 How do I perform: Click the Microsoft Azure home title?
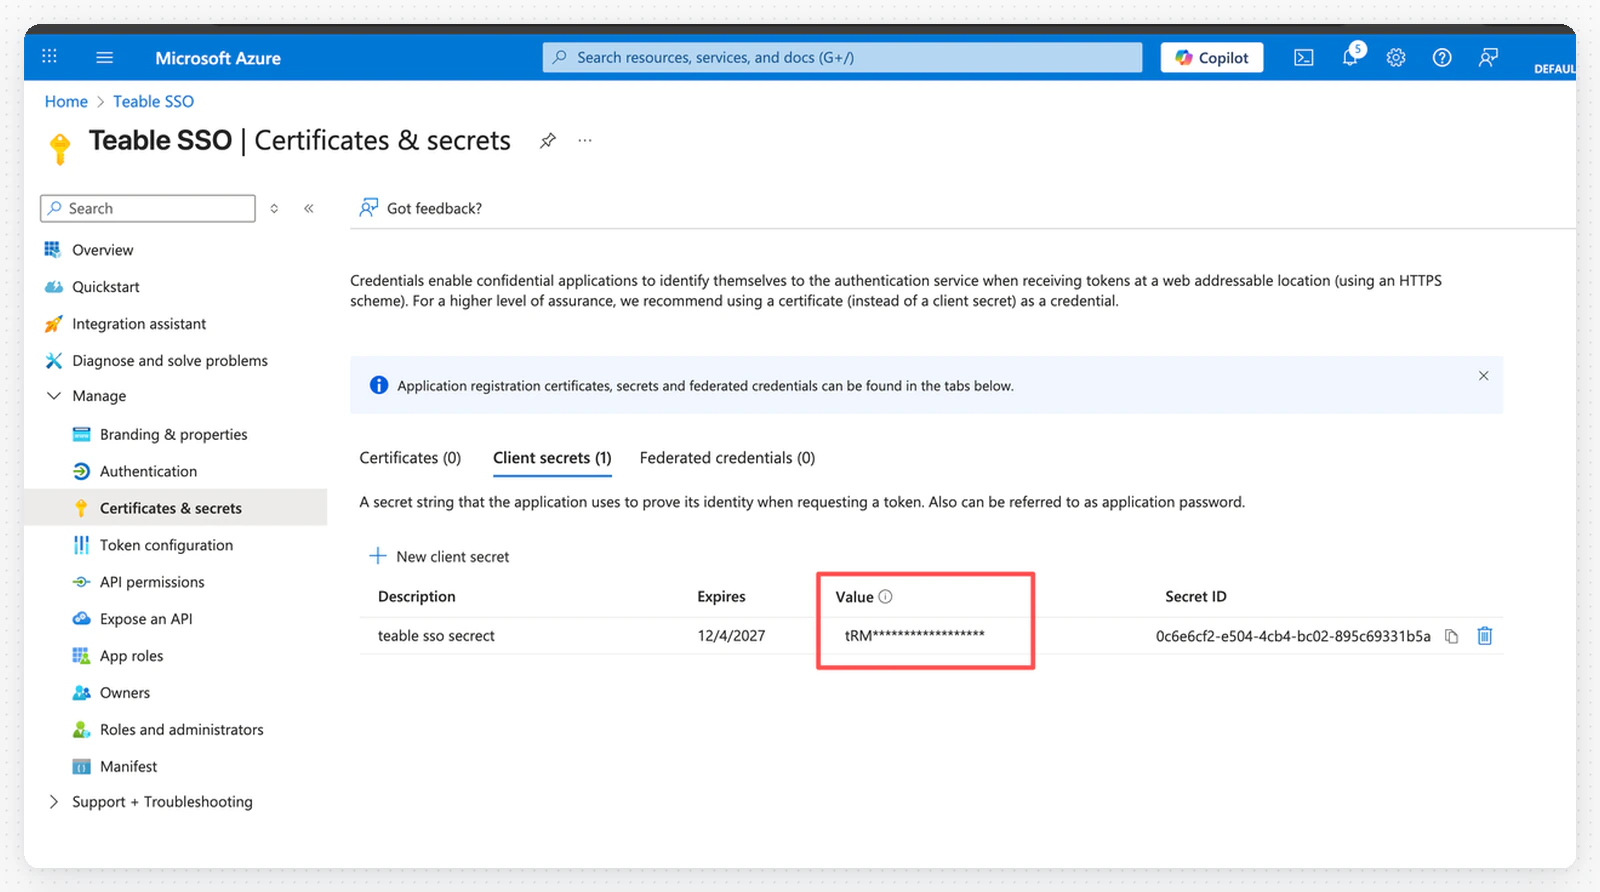tap(218, 58)
